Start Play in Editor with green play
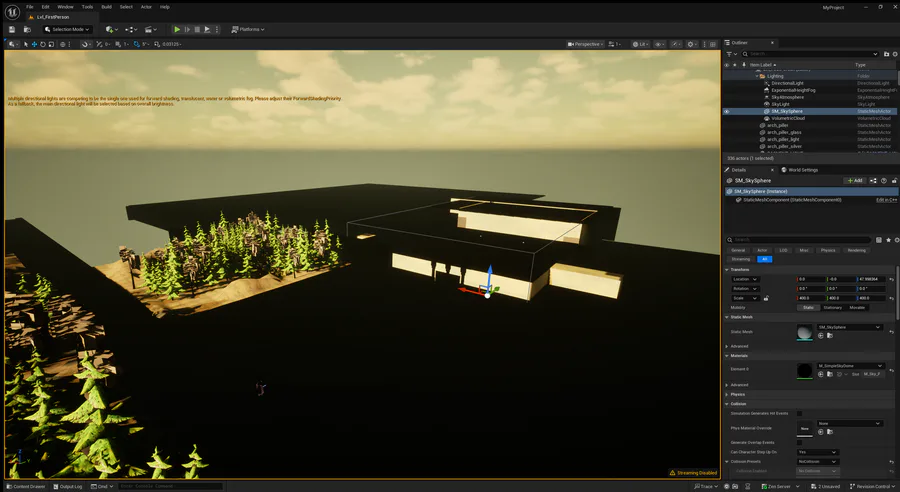900x492 pixels. coord(177,29)
